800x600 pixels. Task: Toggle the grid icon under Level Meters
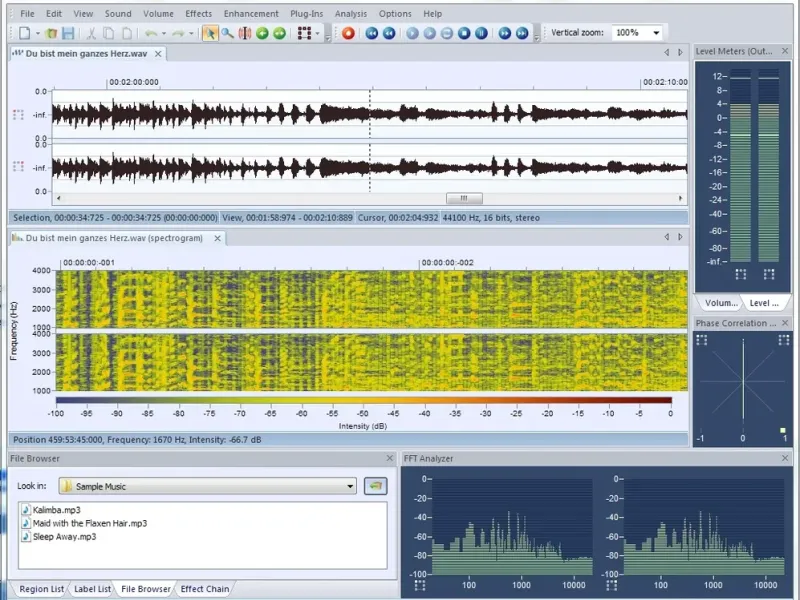coord(741,274)
